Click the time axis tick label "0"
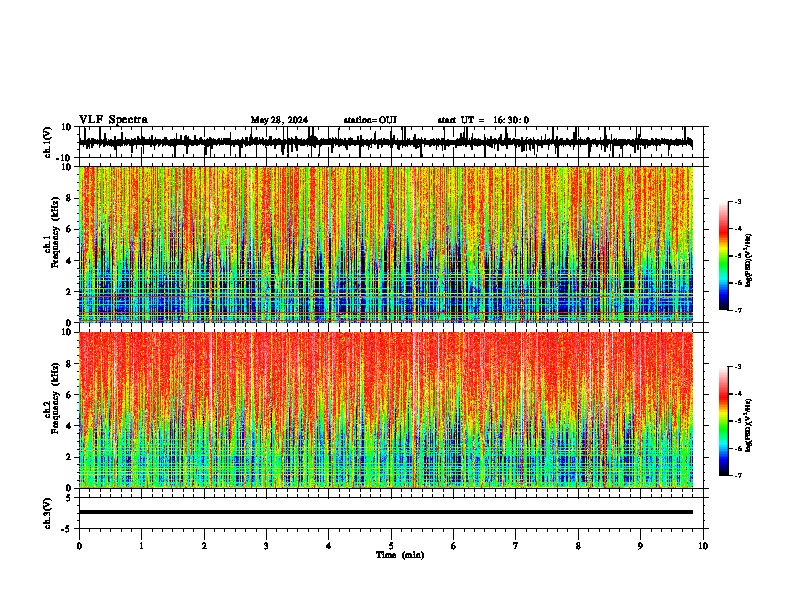The width and height of the screenshot is (792, 612). coord(79,546)
